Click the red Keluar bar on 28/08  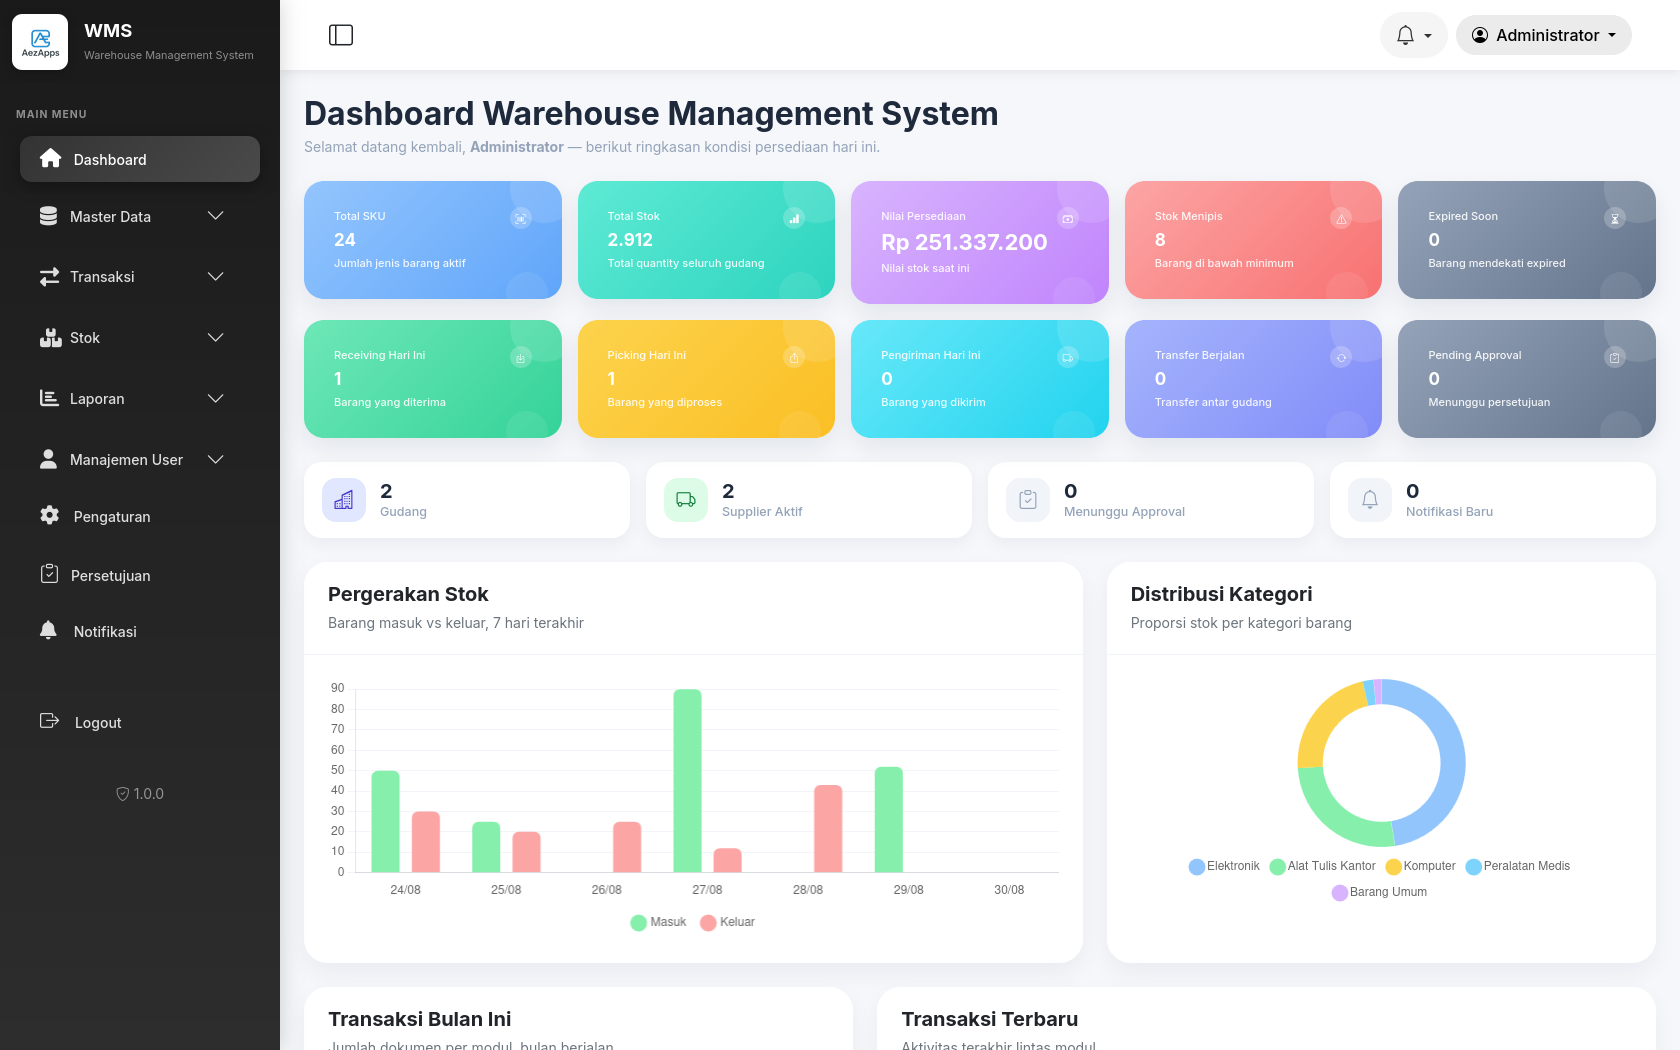[828, 828]
